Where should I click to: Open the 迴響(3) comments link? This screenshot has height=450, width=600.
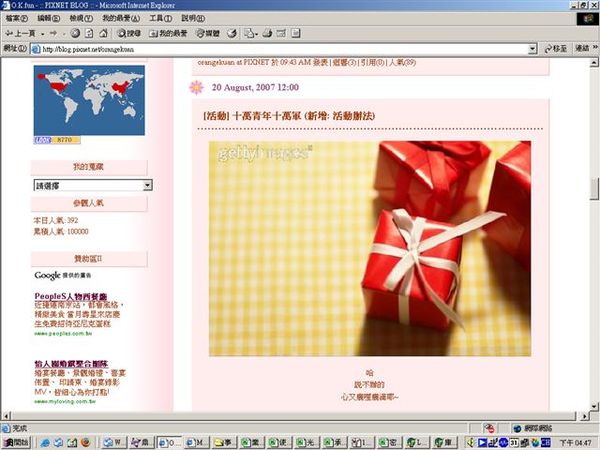pyautogui.click(x=344, y=62)
